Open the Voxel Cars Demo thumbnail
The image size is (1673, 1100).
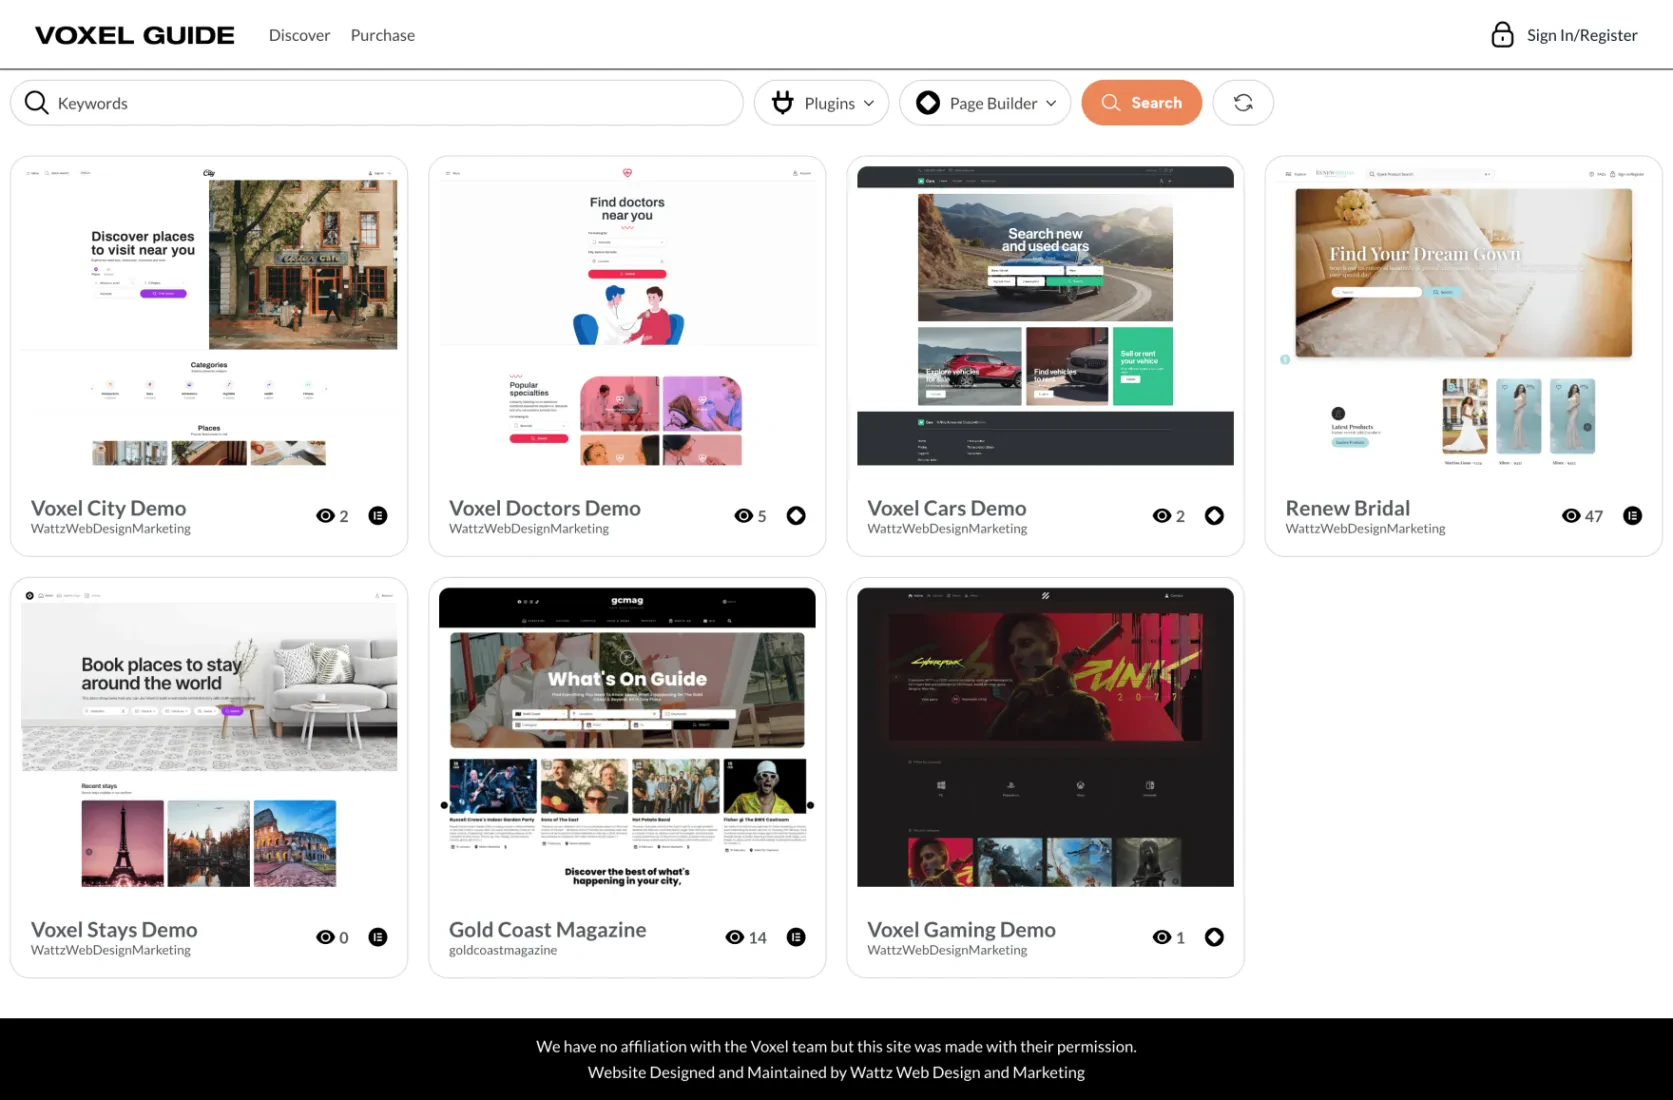pyautogui.click(x=1045, y=316)
